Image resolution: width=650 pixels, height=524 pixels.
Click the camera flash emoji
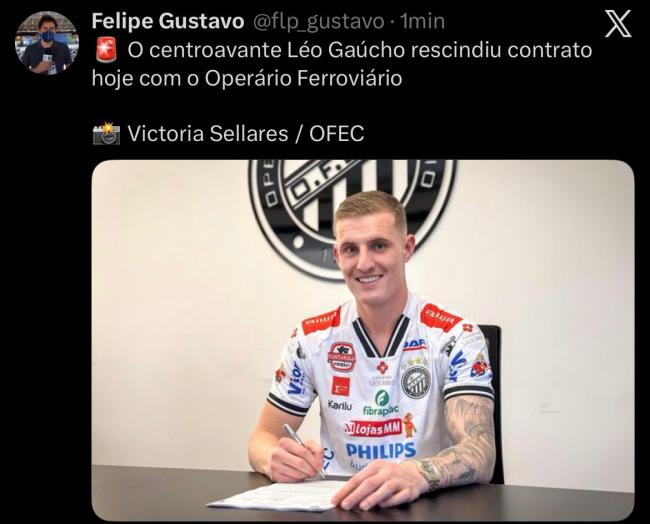(x=106, y=133)
